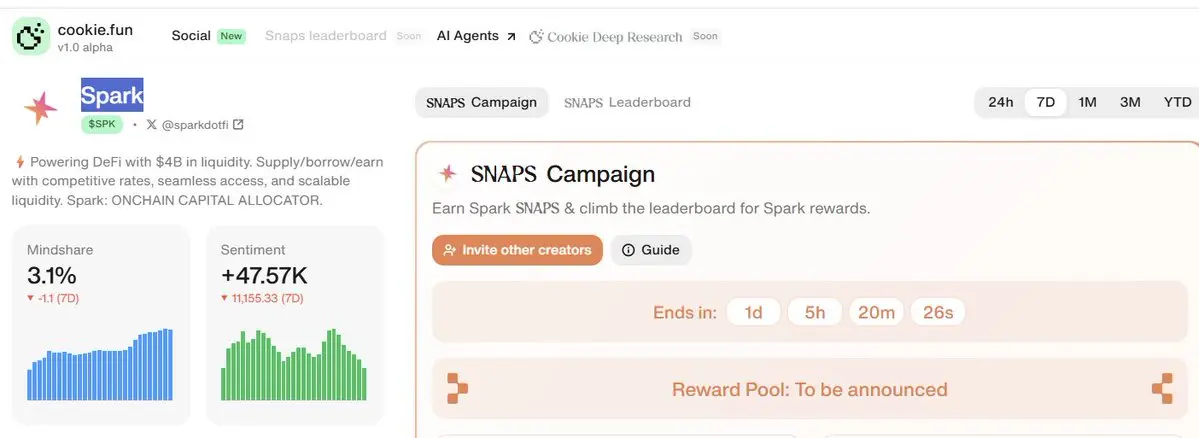The image size is (1199, 438).
Task: Click the X icon next to @sparkdotfi
Action: click(151, 124)
